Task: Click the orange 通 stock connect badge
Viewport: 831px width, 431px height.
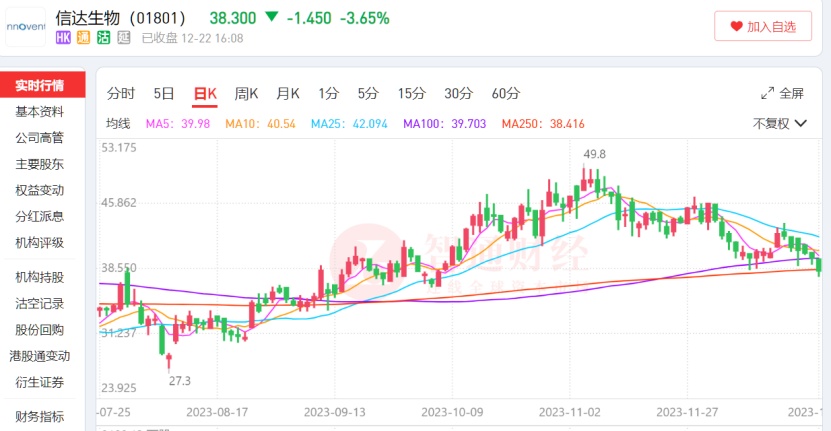Action: point(83,38)
